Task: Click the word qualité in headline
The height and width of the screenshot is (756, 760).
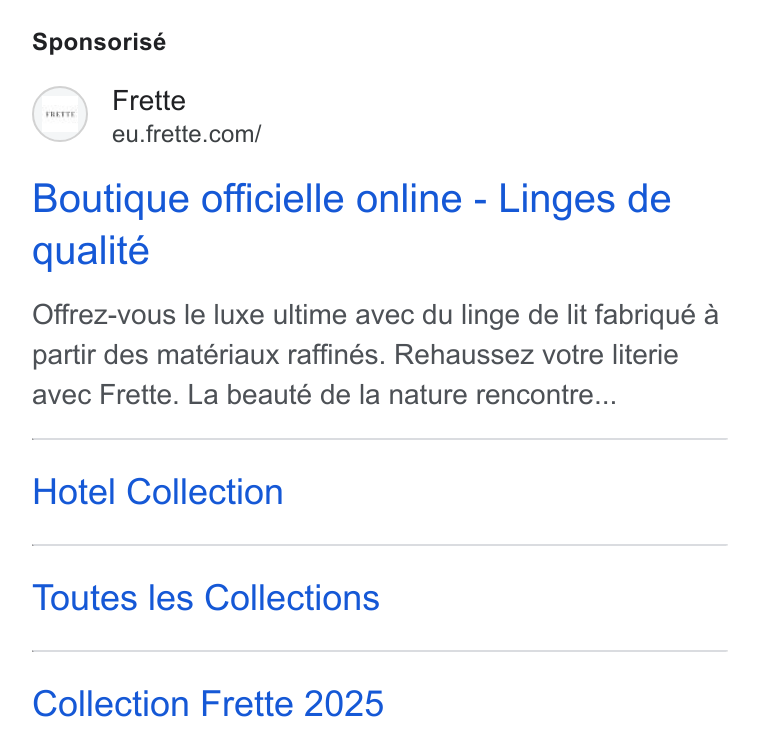Action: (91, 251)
